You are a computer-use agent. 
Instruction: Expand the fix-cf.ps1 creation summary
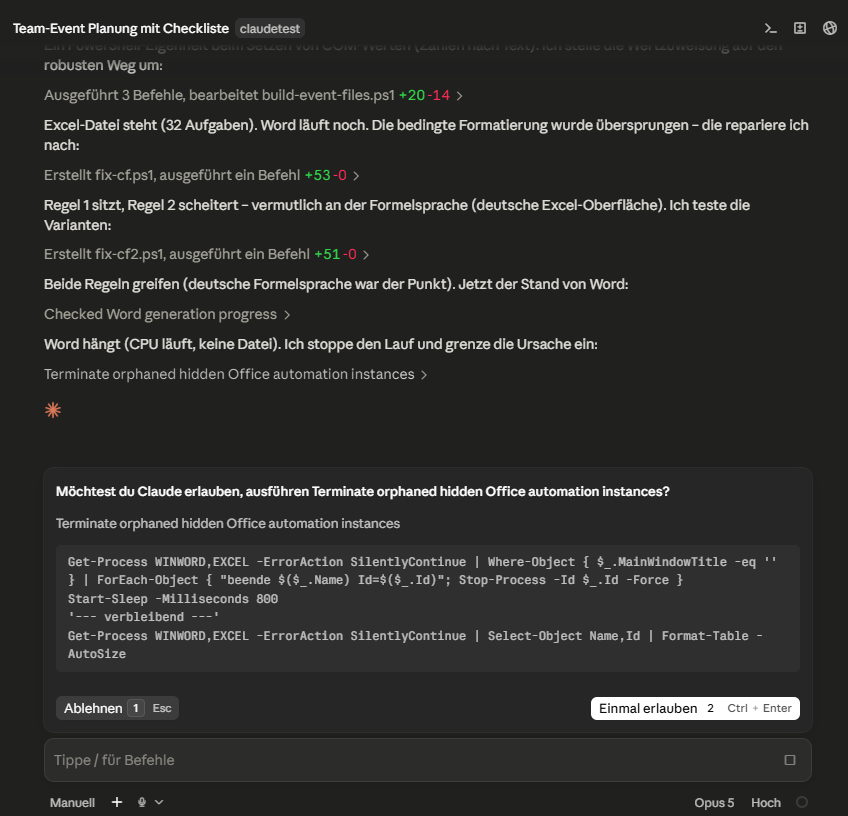[x=201, y=175]
